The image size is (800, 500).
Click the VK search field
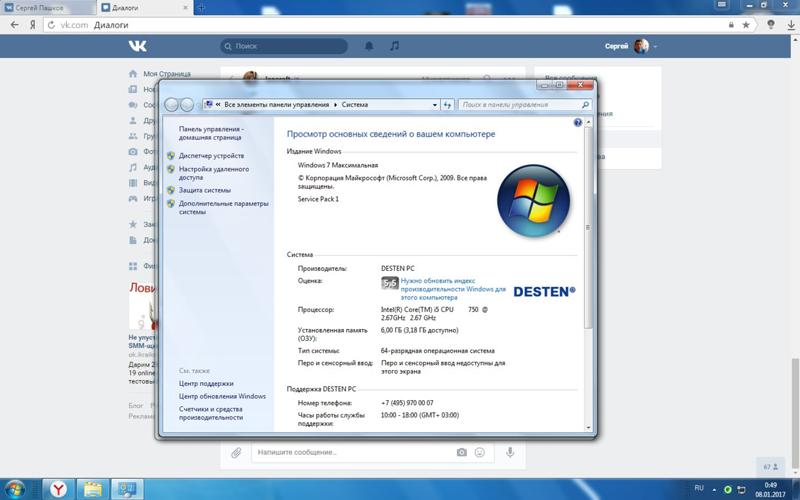(x=284, y=46)
